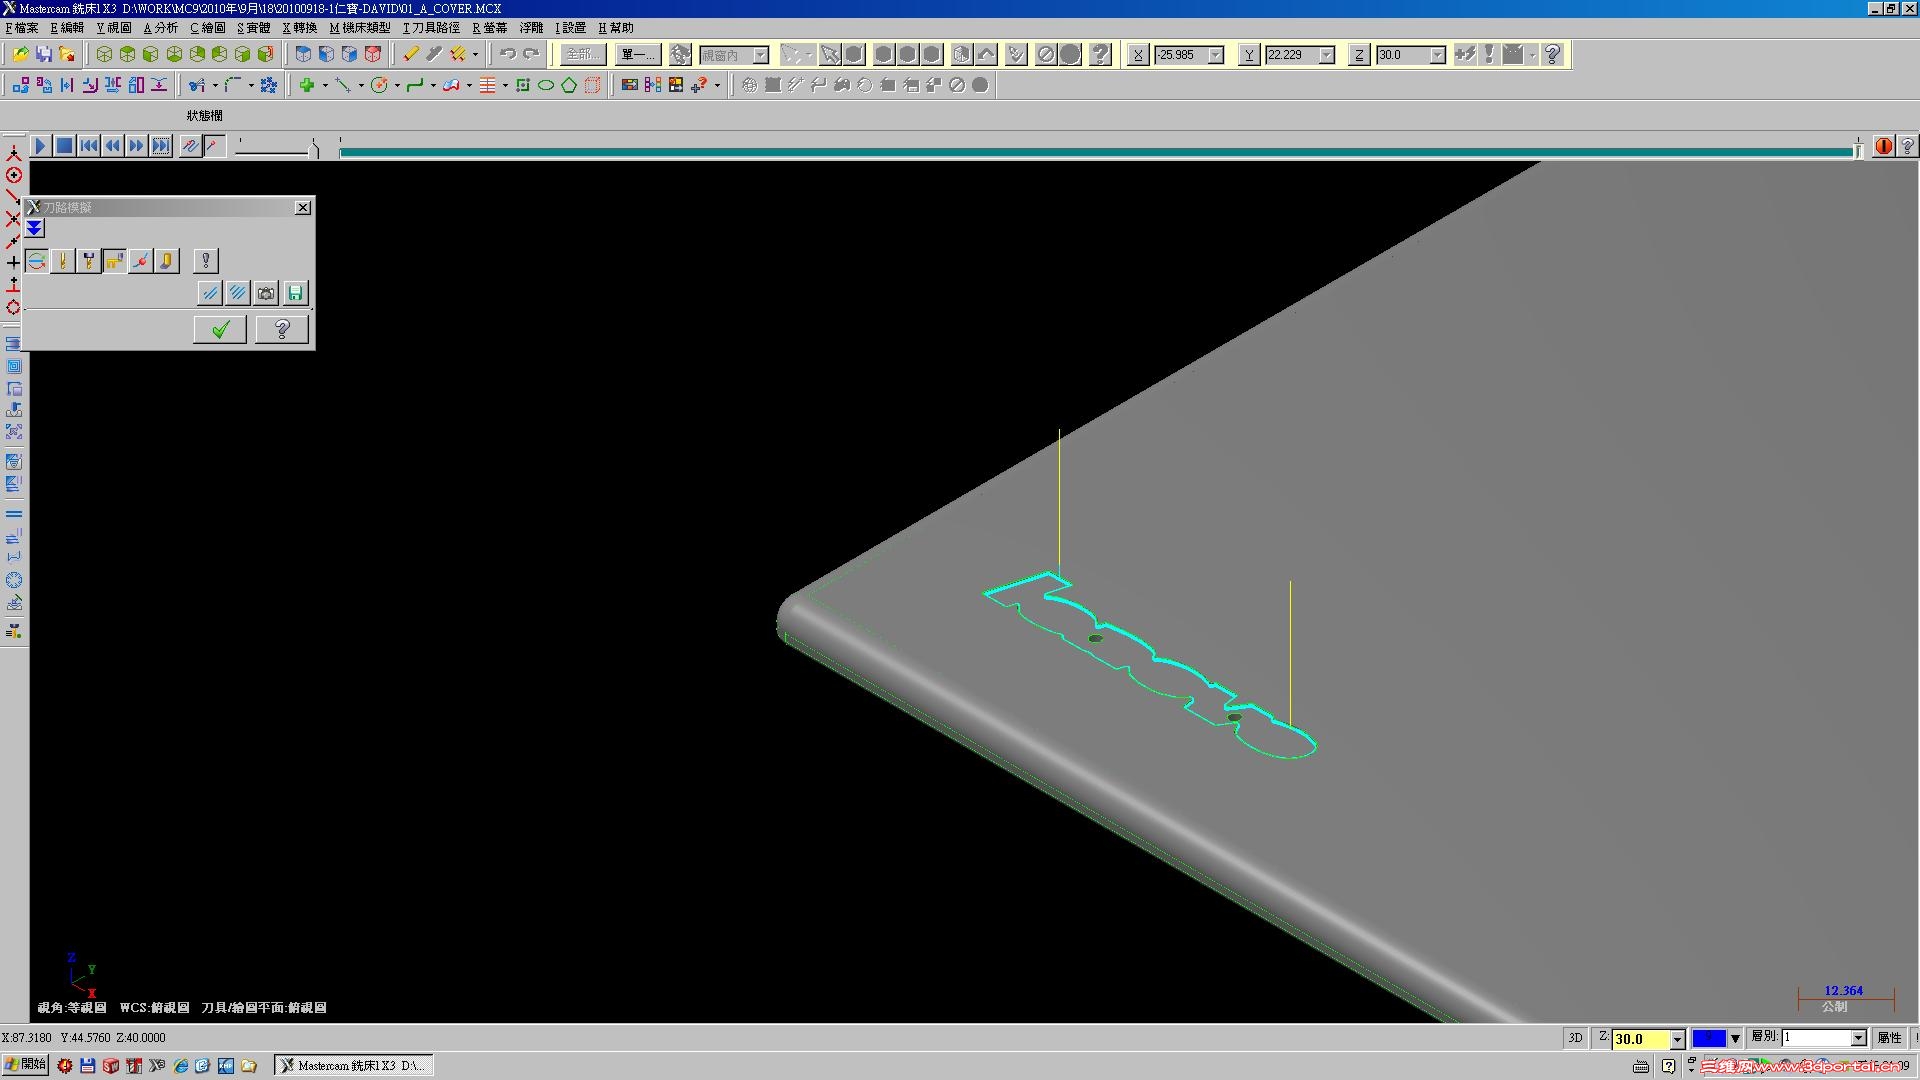Image resolution: width=1920 pixels, height=1080 pixels.
Task: Click the undo arrow icon
Action: coord(508,54)
